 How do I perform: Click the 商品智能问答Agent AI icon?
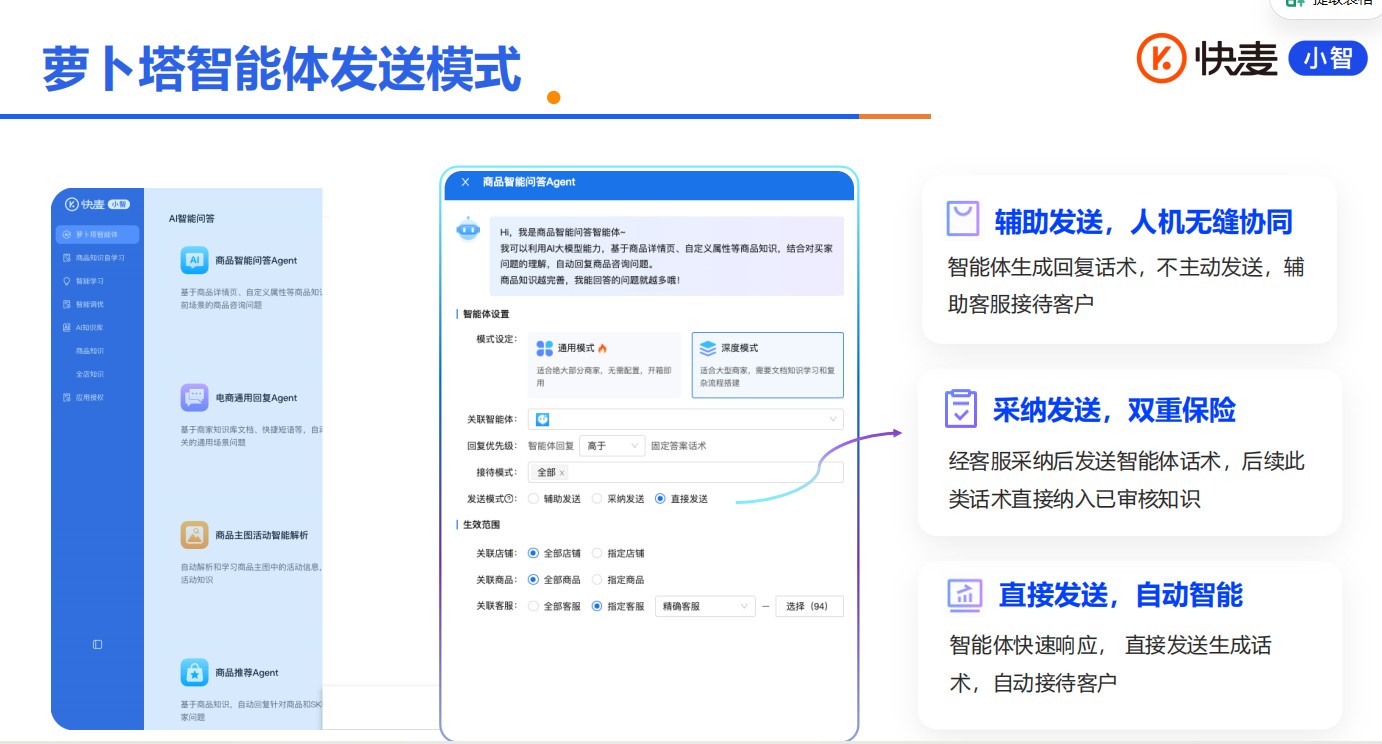[194, 260]
